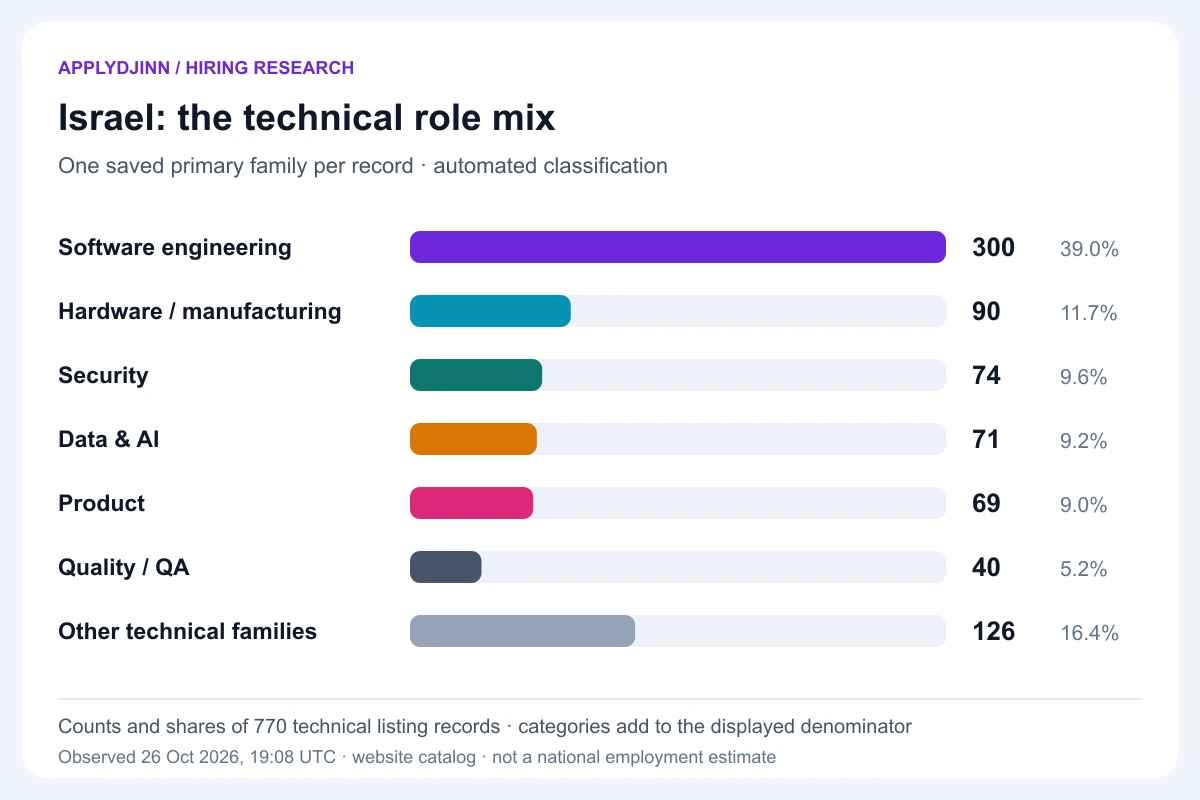Click the subtitle about automated classification

[x=363, y=166]
